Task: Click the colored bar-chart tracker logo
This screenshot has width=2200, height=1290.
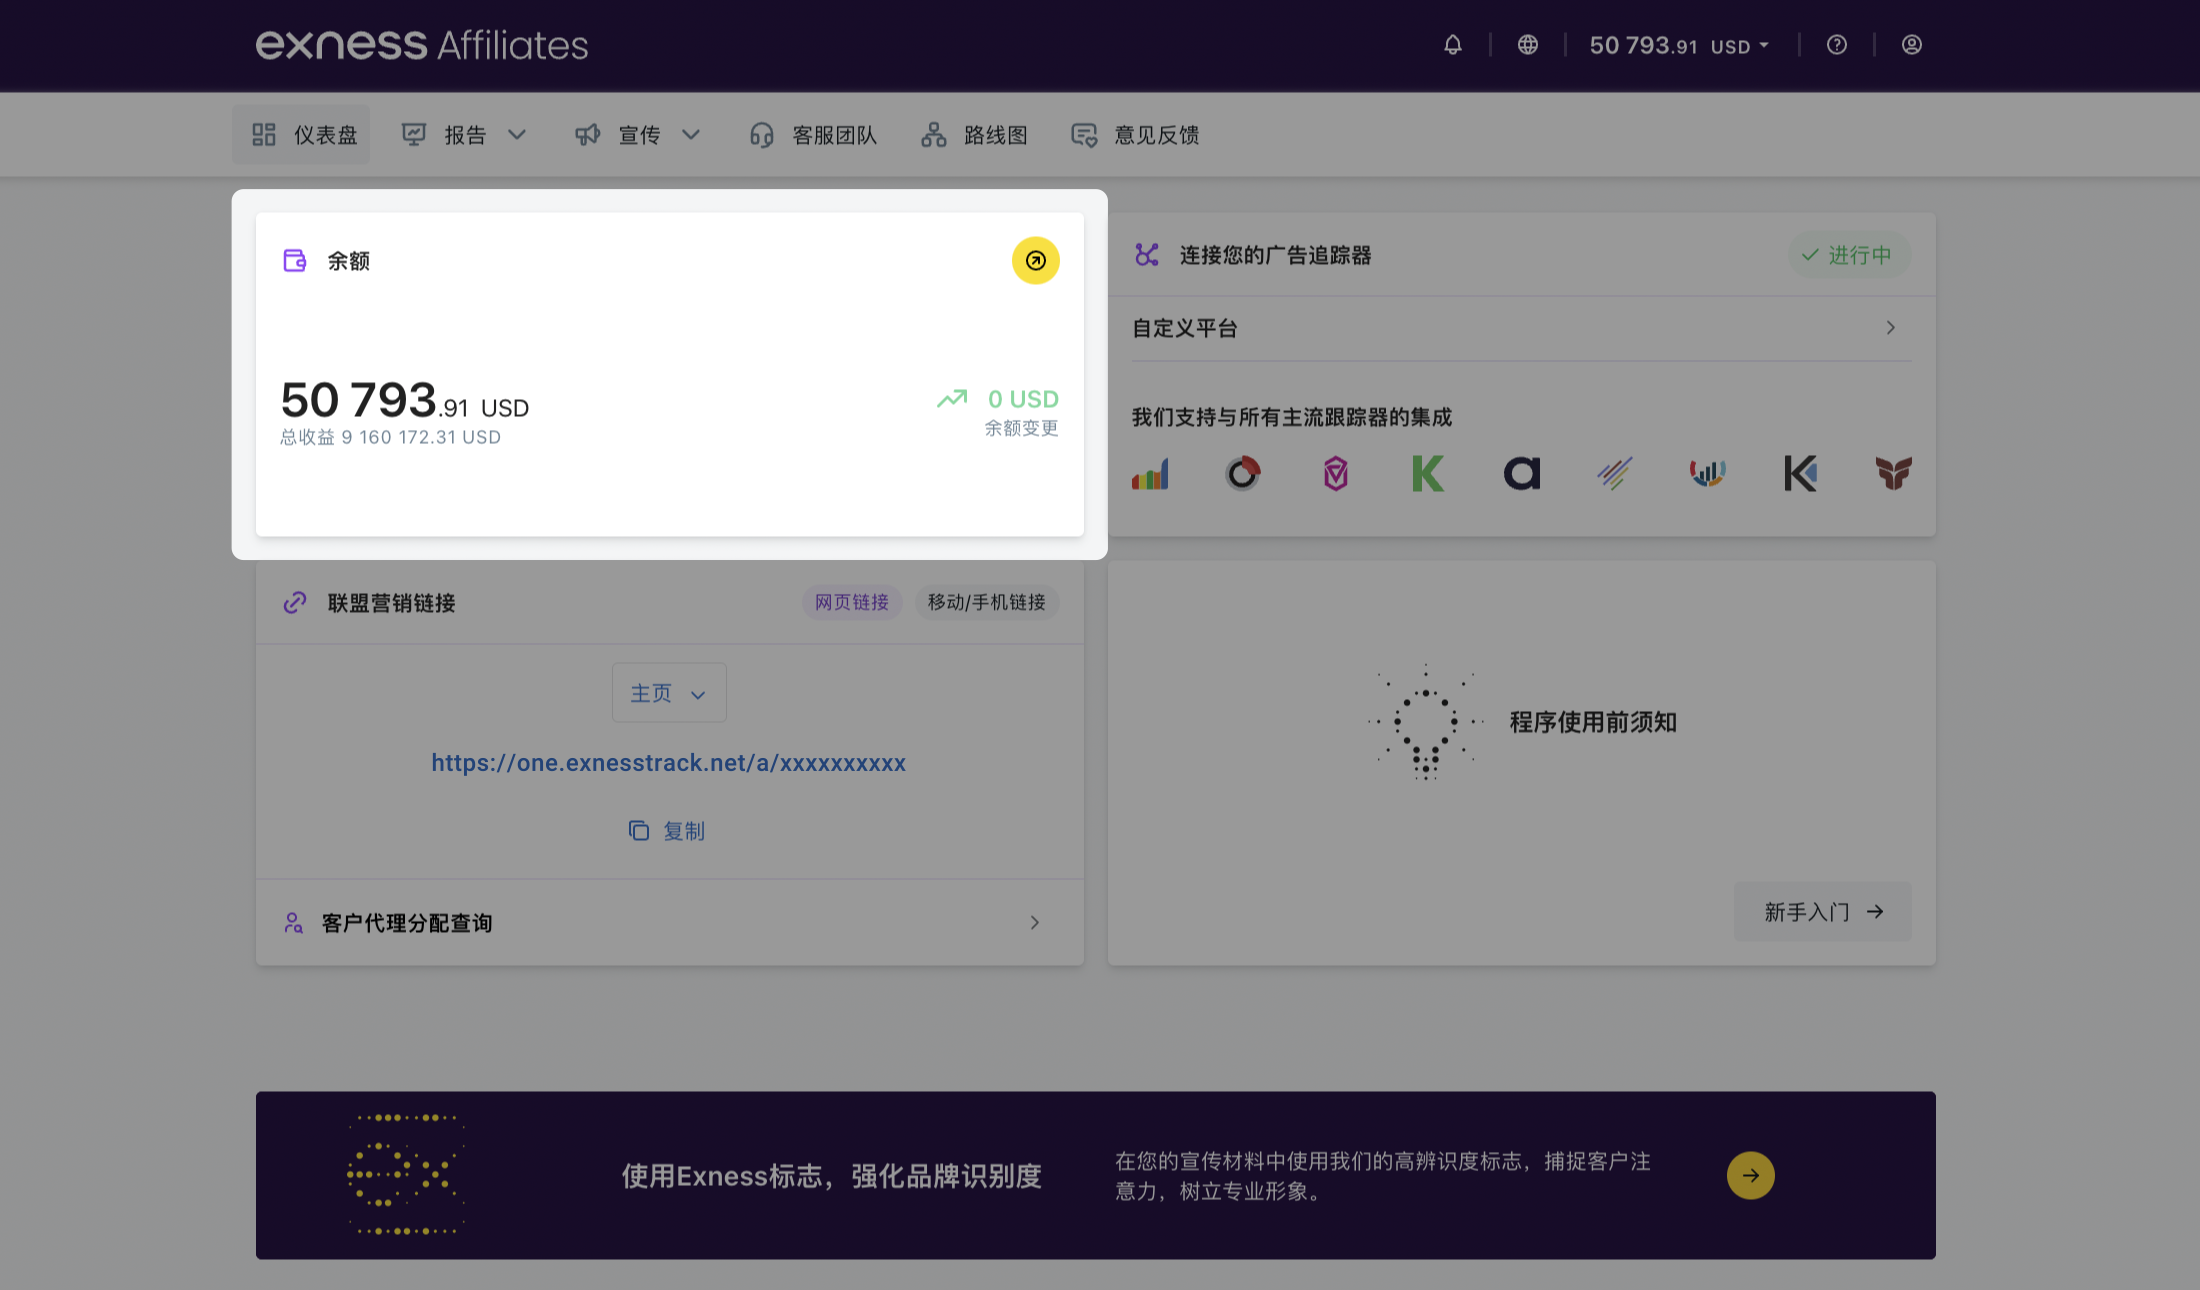Action: coord(1150,473)
